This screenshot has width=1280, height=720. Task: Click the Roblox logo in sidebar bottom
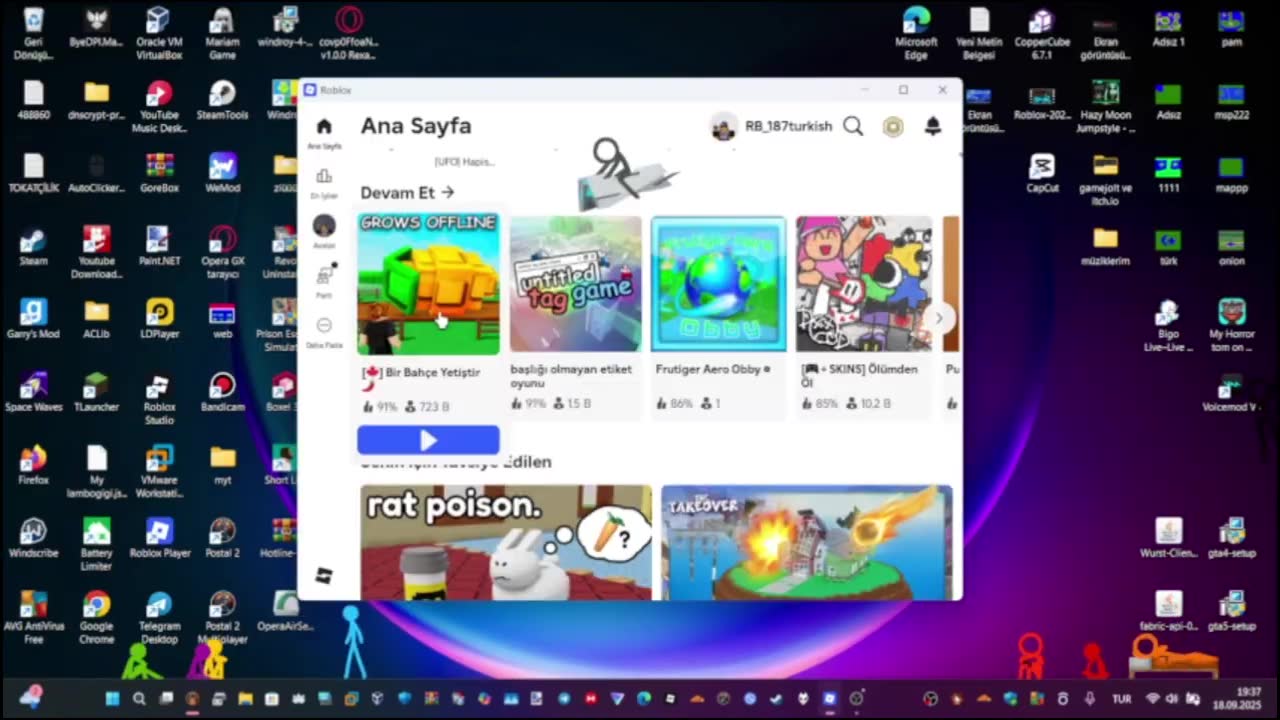point(324,575)
